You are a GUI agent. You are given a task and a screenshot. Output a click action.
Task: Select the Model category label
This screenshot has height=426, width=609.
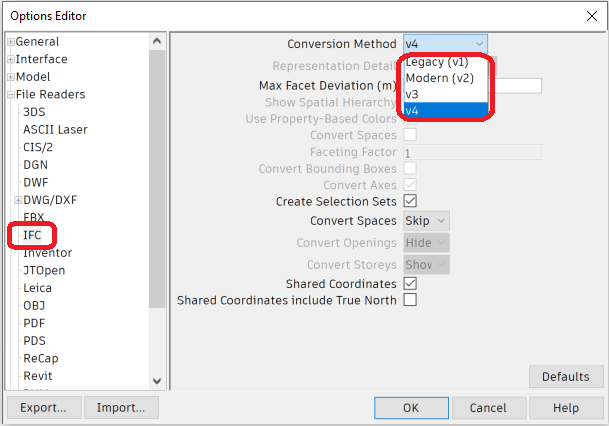pyautogui.click(x=33, y=77)
